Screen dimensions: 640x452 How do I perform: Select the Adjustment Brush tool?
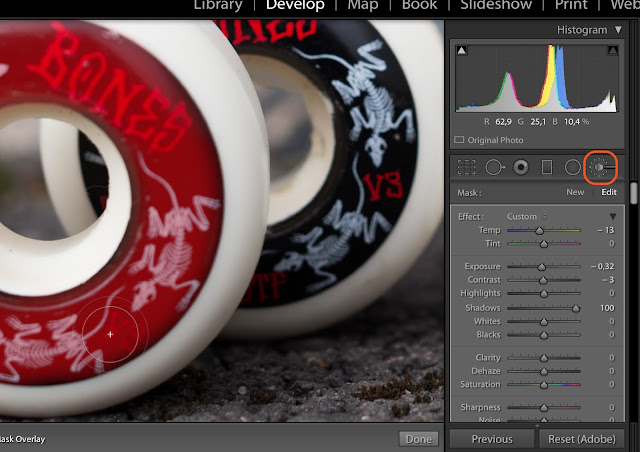coord(601,167)
